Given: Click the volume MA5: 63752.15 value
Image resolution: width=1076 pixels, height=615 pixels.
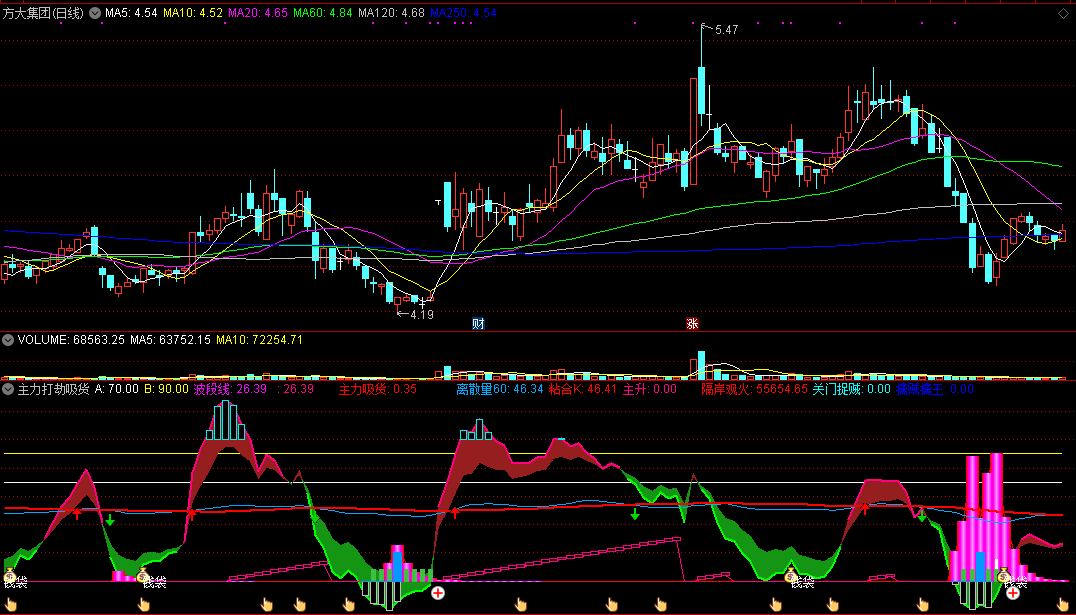Looking at the screenshot, I should tap(171, 340).
